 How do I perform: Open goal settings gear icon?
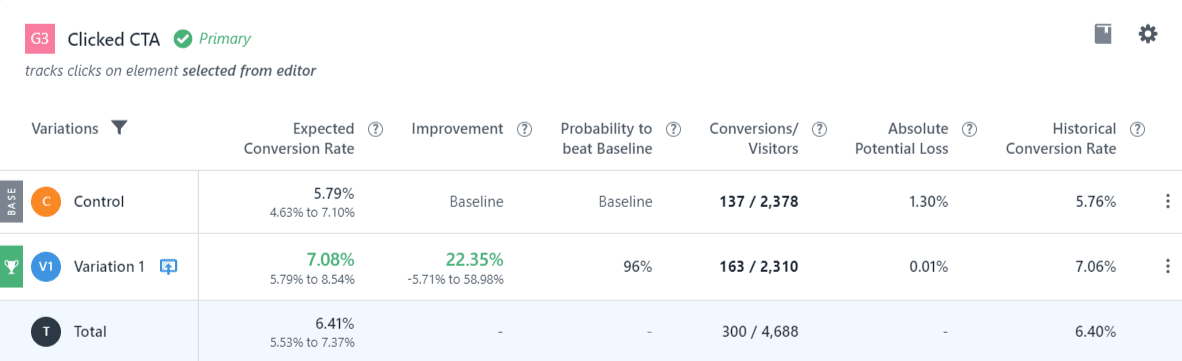coord(1147,34)
